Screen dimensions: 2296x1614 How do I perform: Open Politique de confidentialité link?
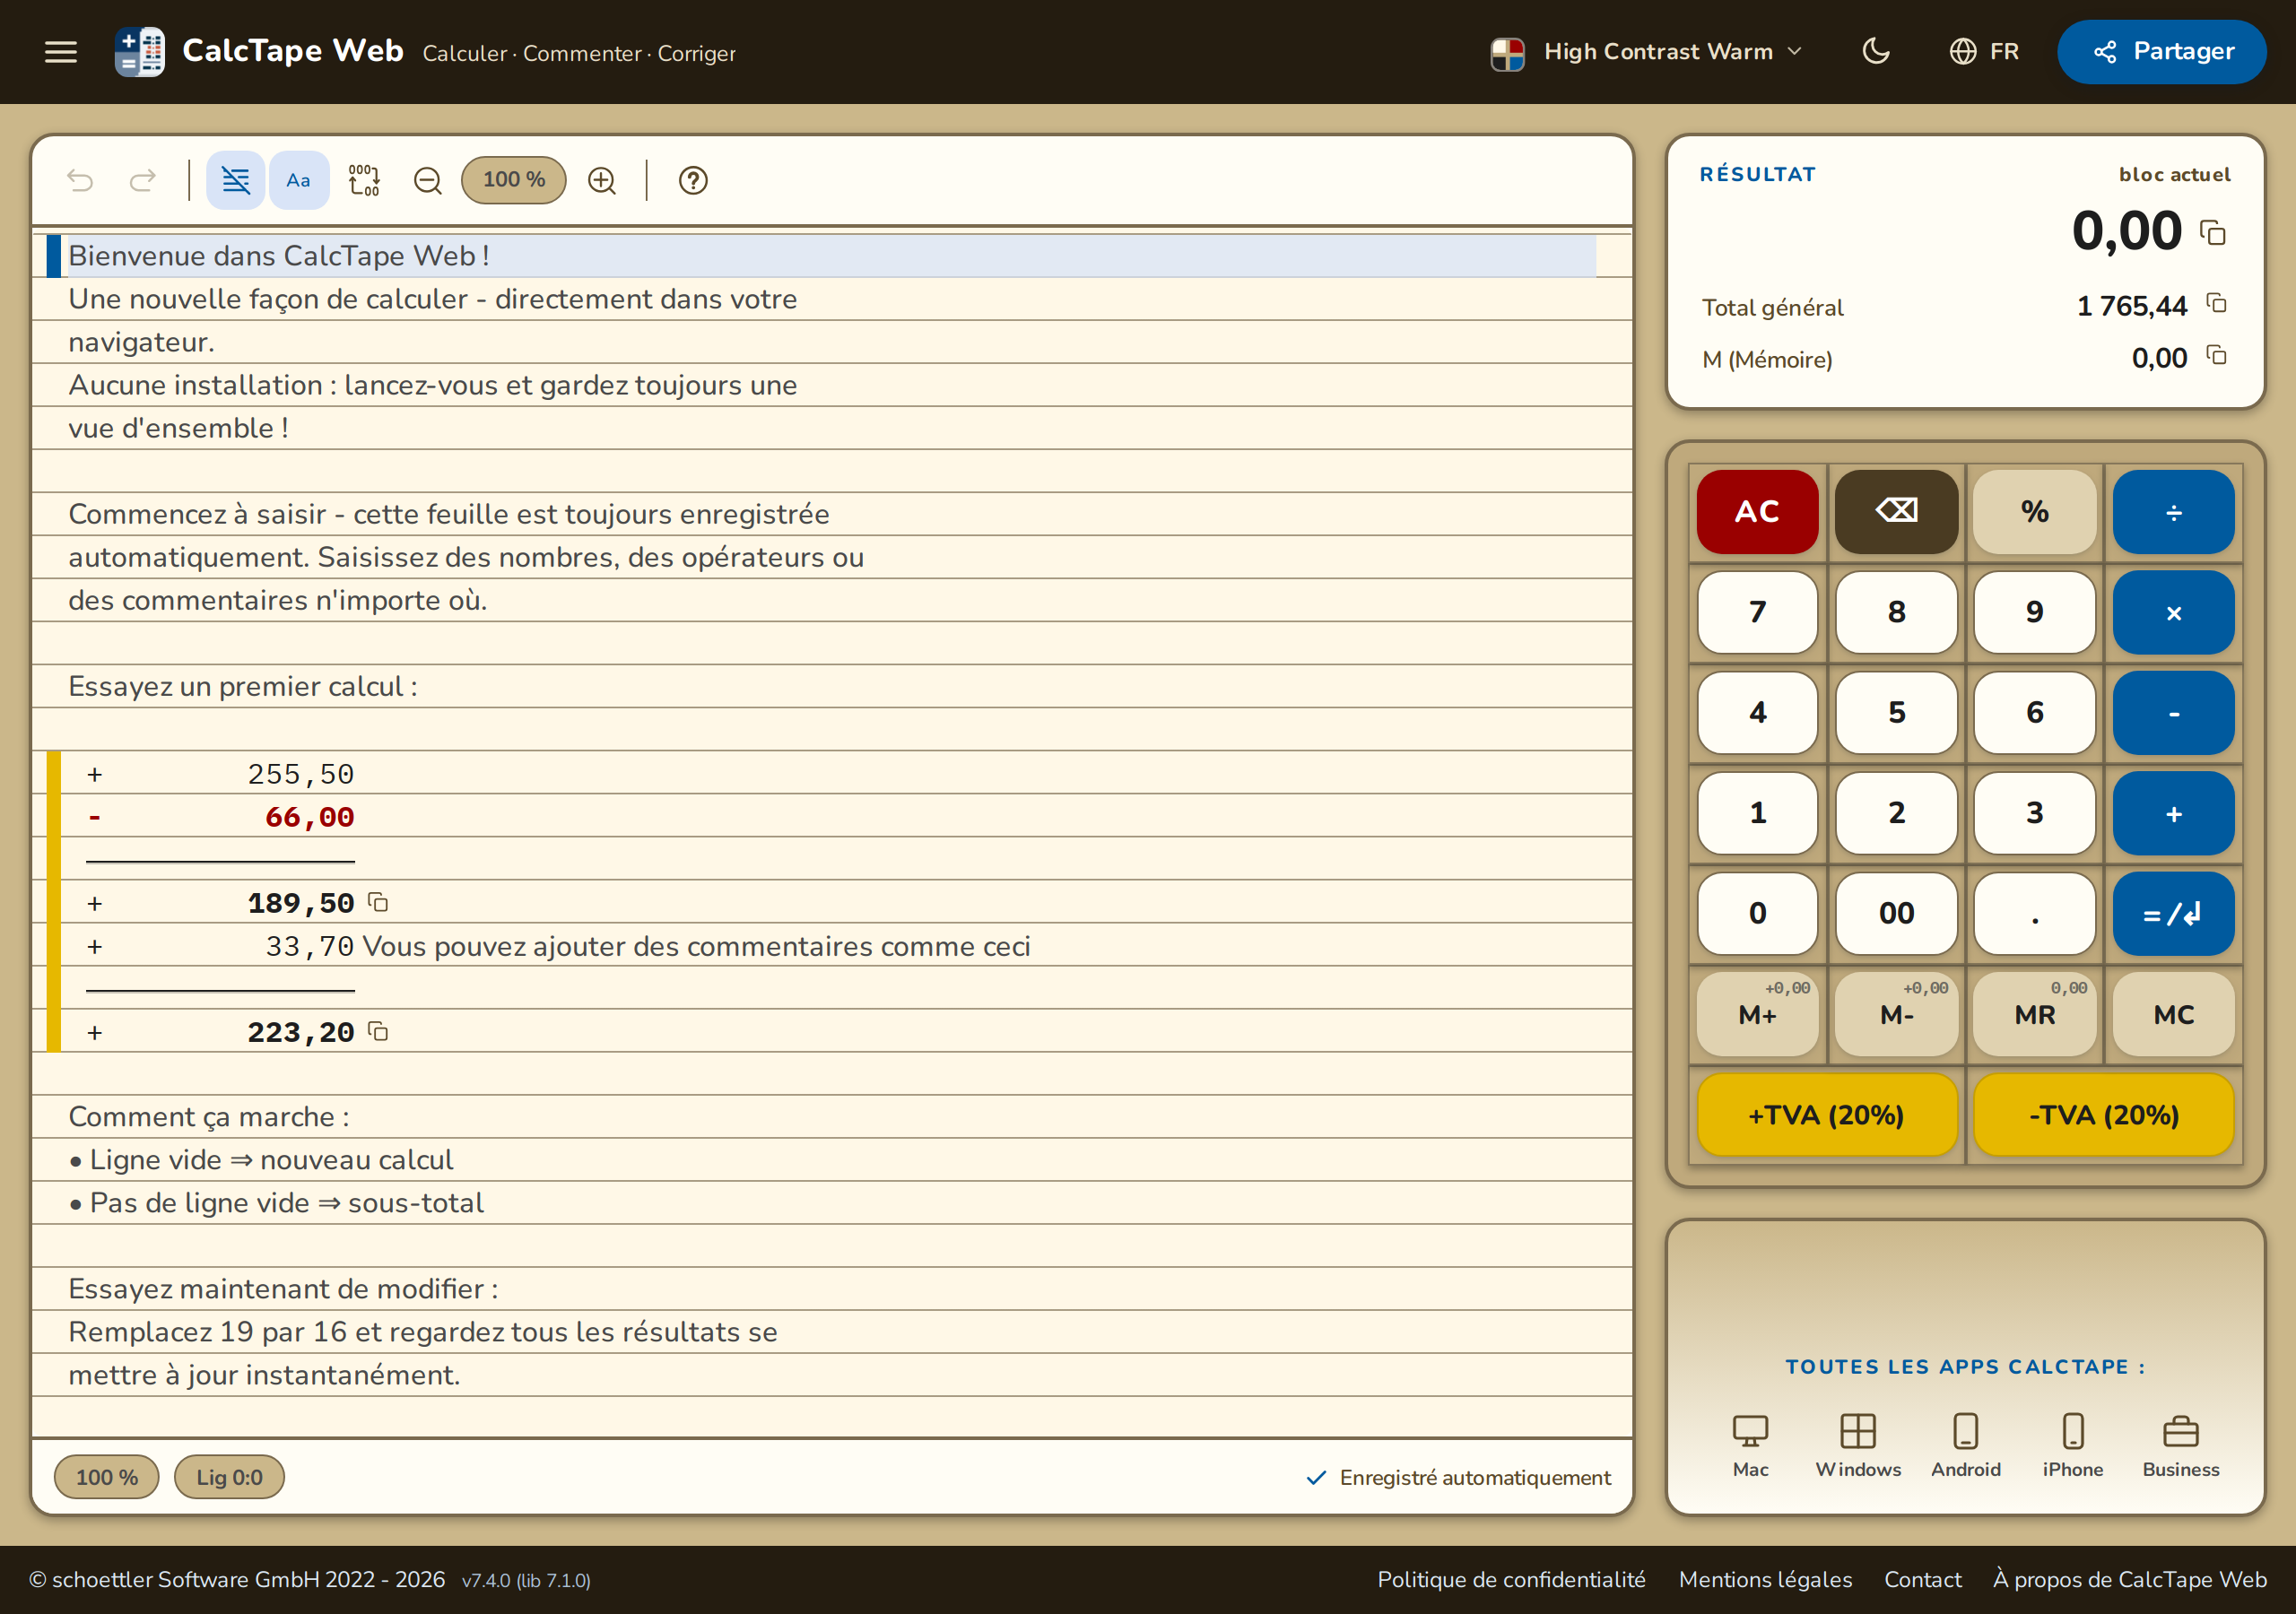pyautogui.click(x=1511, y=1579)
